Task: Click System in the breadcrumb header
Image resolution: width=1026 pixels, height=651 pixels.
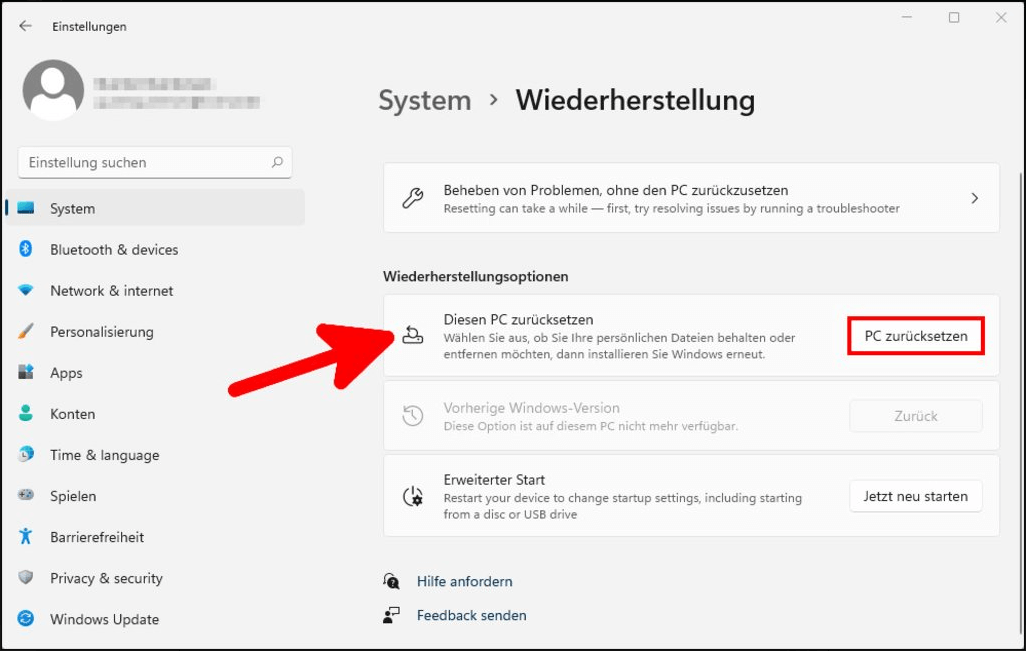Action: pos(425,101)
